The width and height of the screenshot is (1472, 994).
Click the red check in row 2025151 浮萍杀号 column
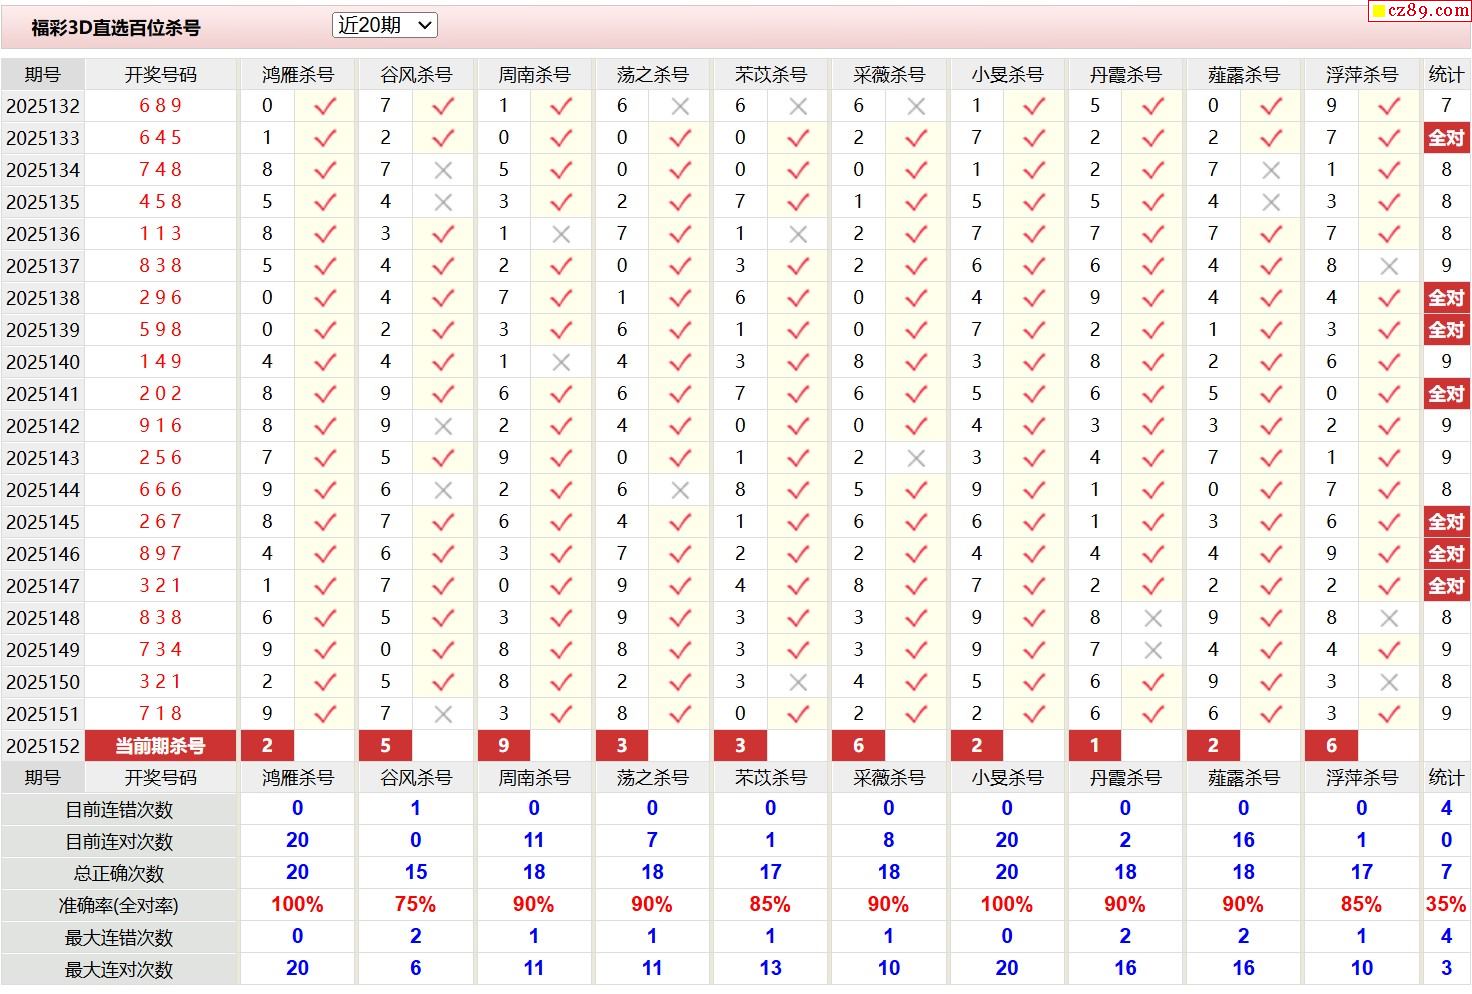[1389, 714]
